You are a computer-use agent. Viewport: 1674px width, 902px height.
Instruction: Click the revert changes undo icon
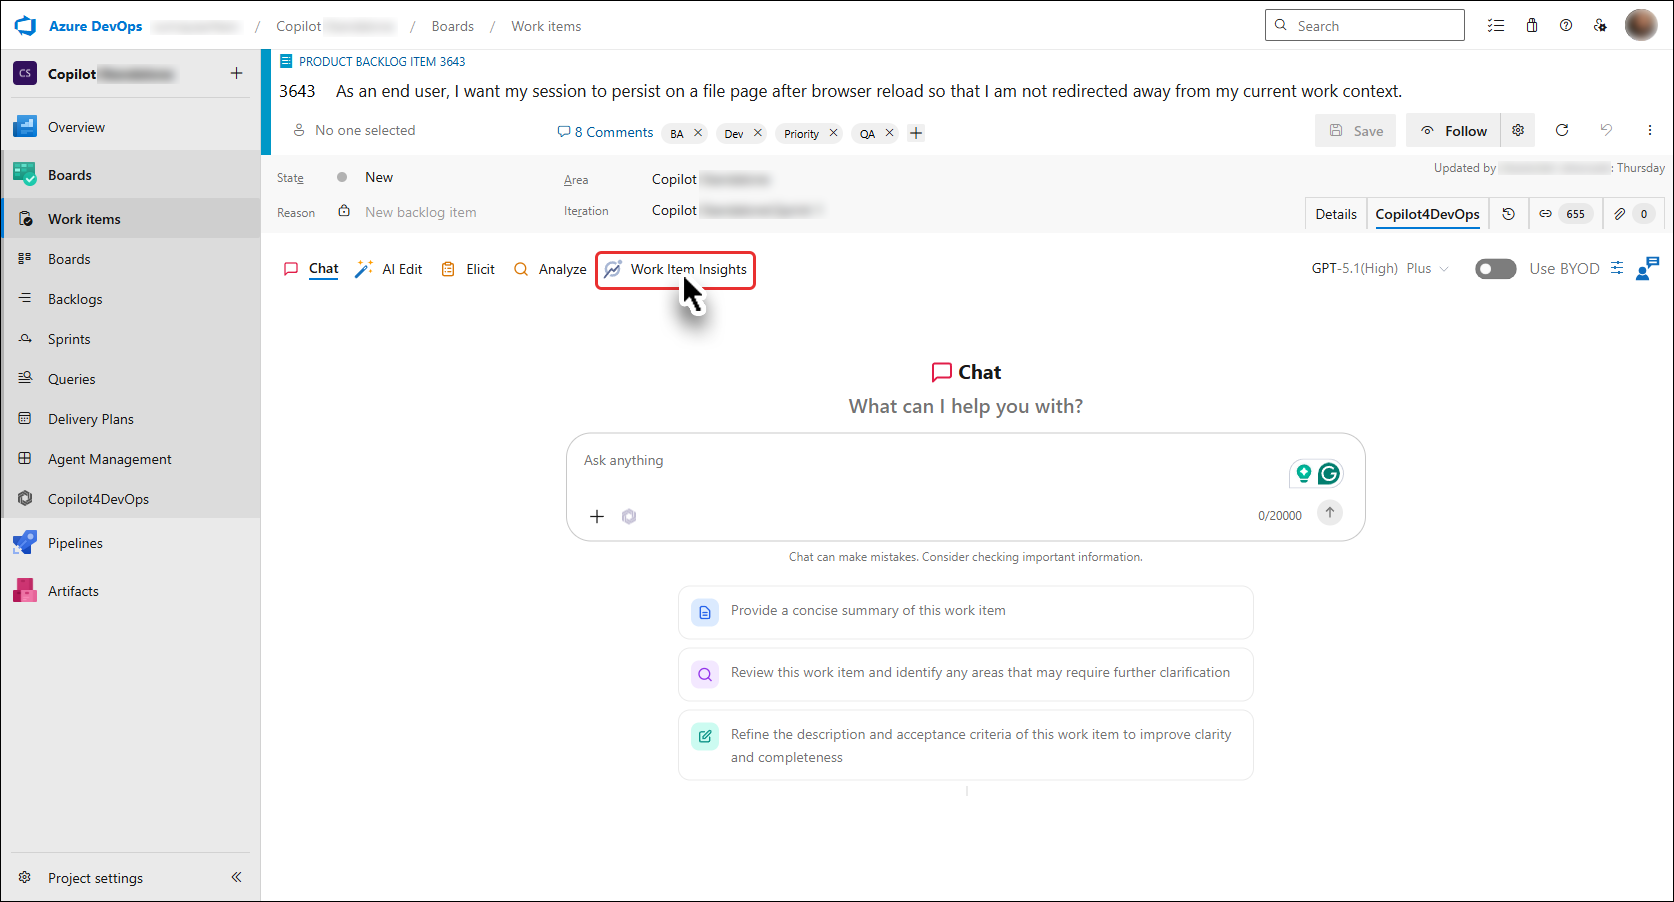click(1606, 130)
